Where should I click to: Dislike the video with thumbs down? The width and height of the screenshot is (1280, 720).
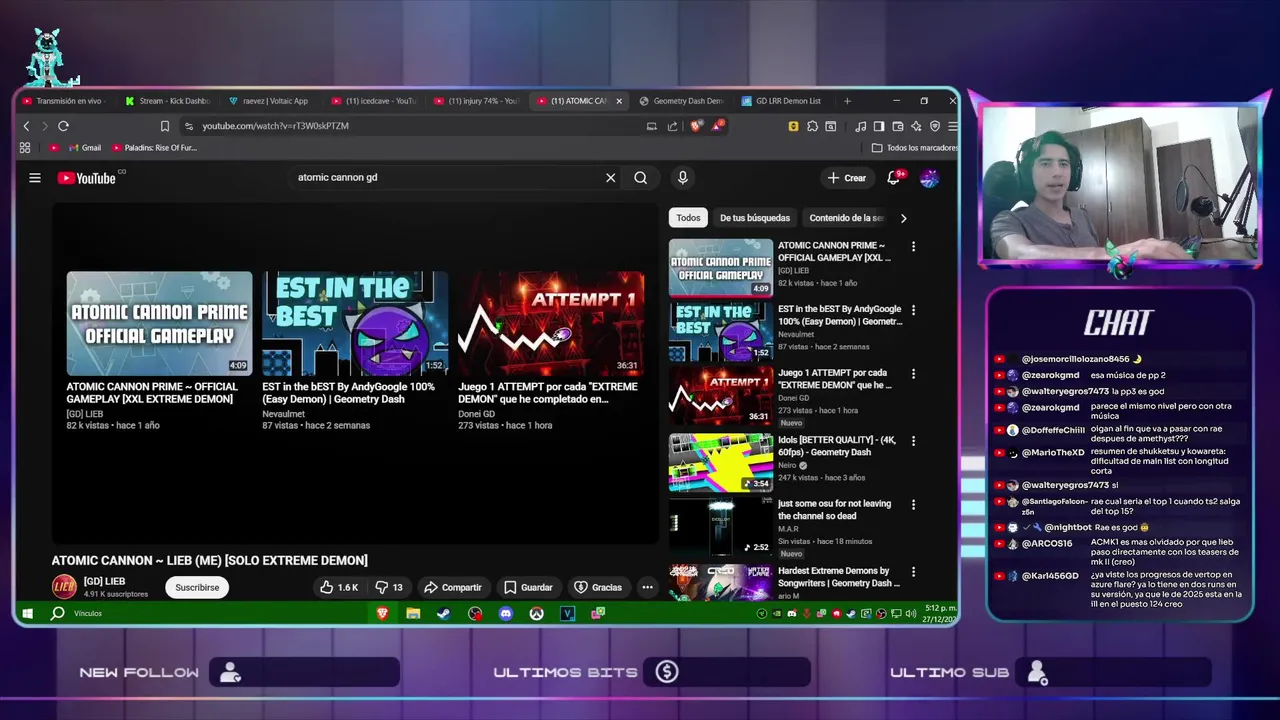pyautogui.click(x=389, y=587)
